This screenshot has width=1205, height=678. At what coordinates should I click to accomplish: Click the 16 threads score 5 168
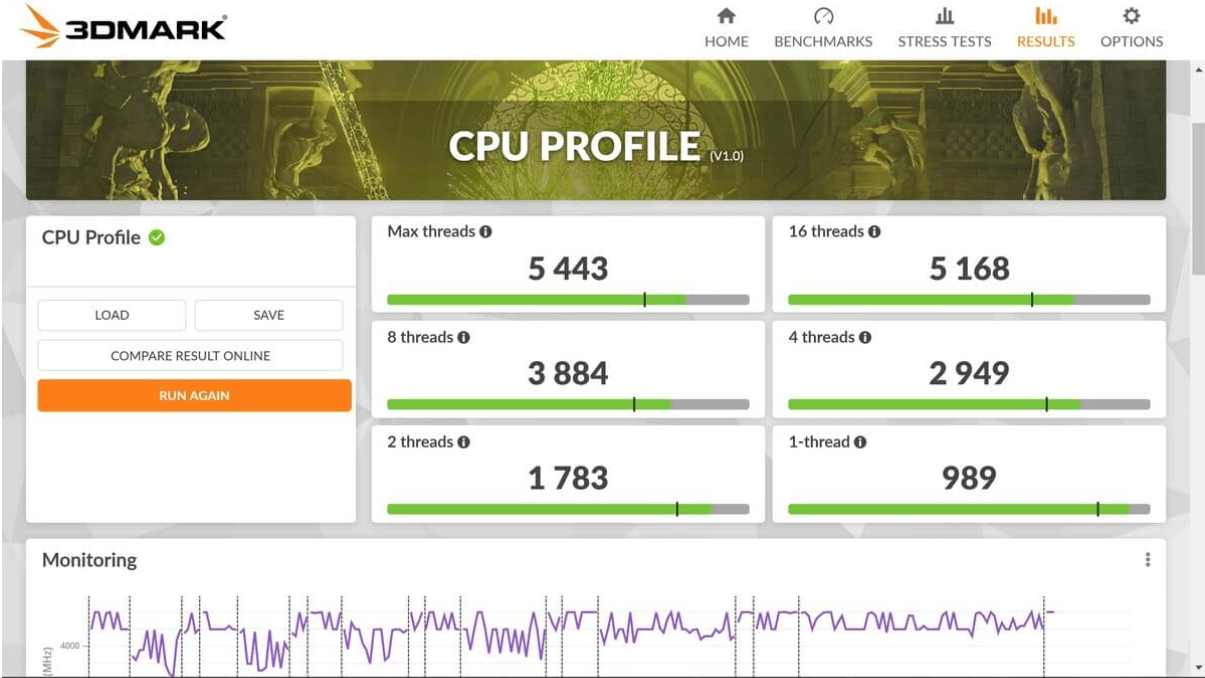pyautogui.click(x=969, y=268)
